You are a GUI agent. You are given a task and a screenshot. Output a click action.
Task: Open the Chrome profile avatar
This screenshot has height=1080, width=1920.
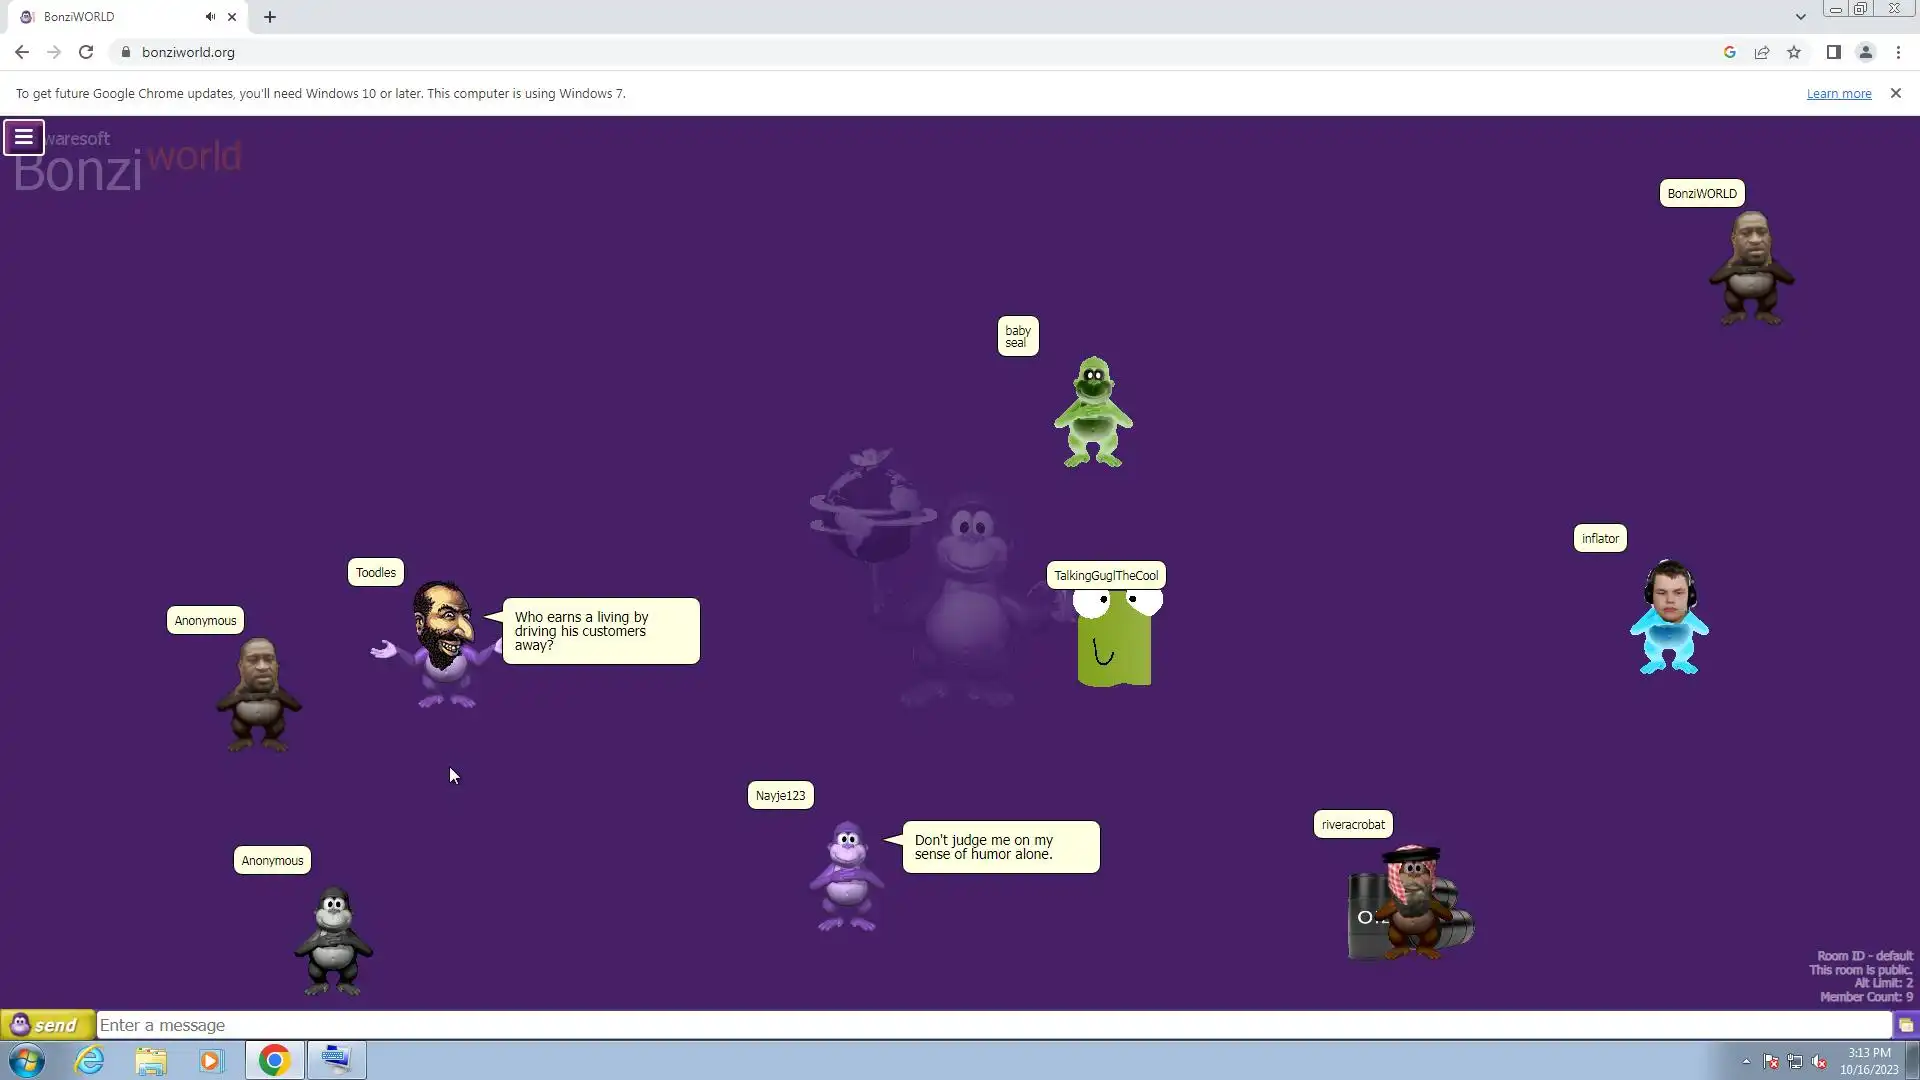pos(1865,52)
